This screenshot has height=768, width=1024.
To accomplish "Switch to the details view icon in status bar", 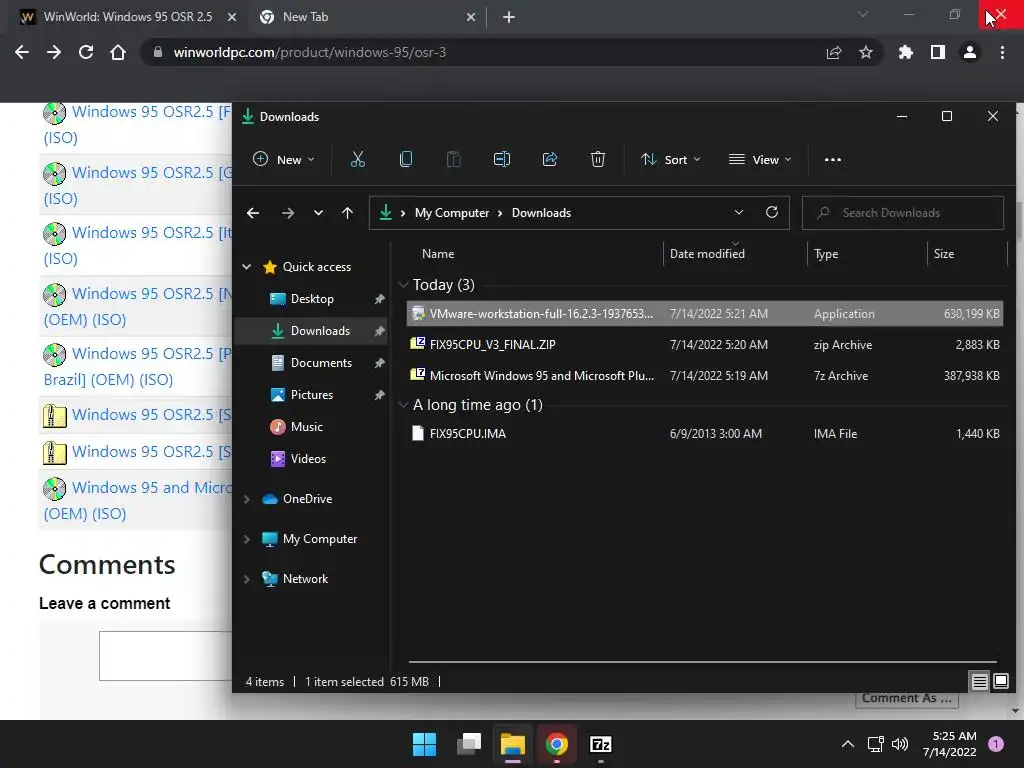I will click(x=979, y=682).
